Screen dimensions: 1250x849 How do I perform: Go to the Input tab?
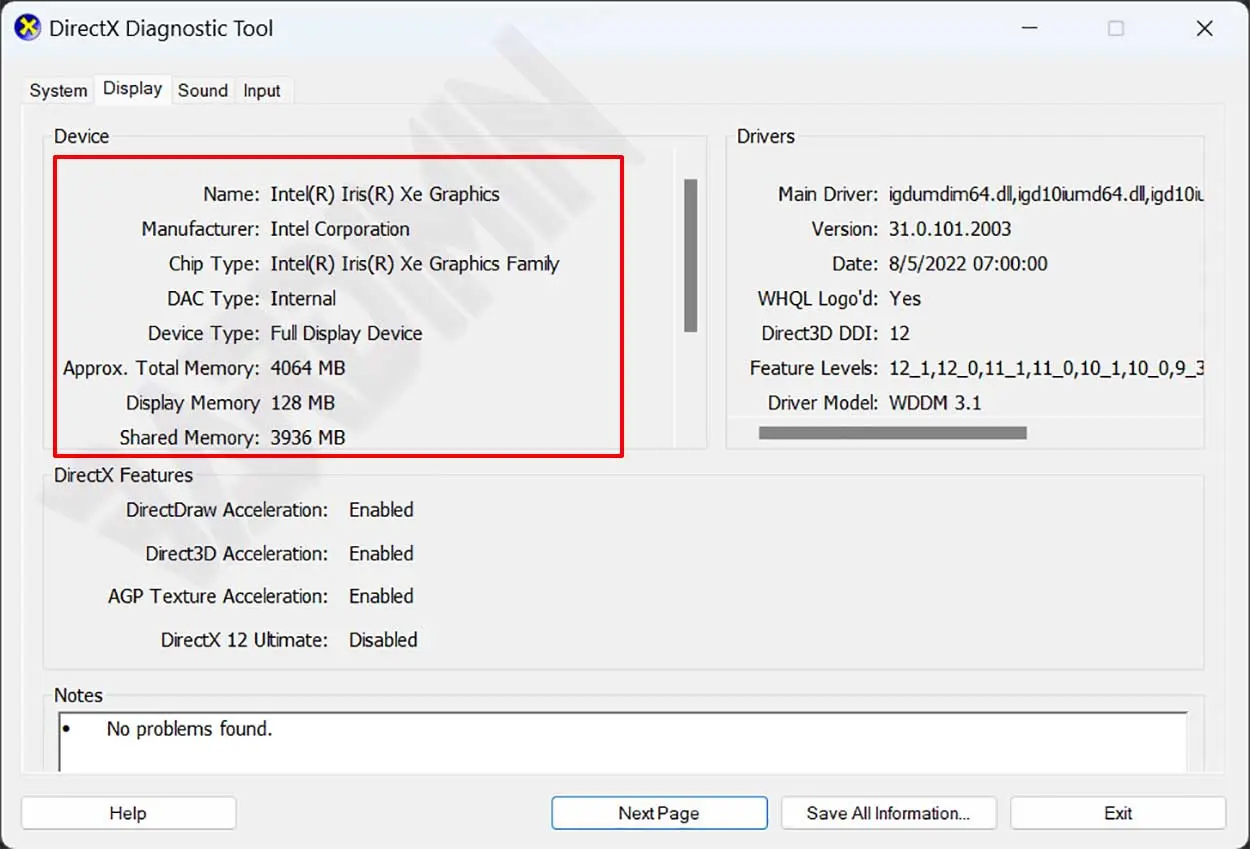tap(262, 91)
